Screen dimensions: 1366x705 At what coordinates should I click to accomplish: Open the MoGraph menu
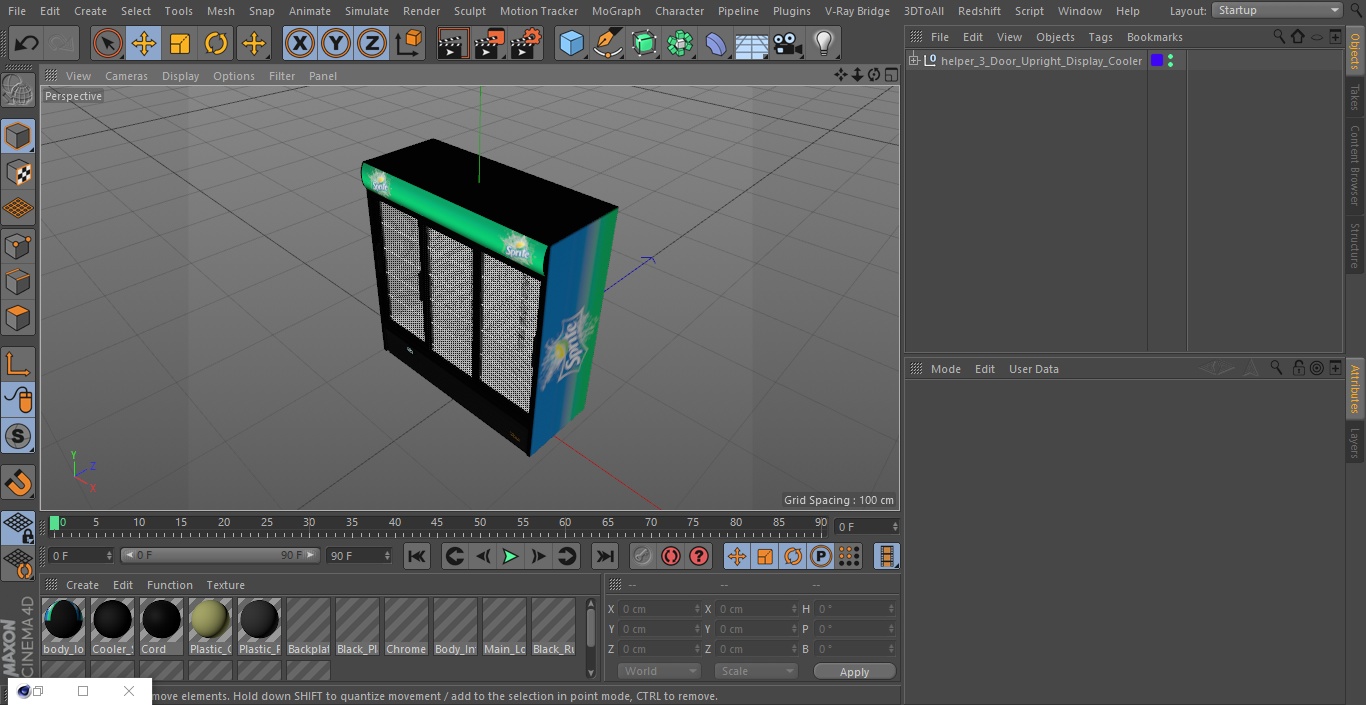click(616, 11)
